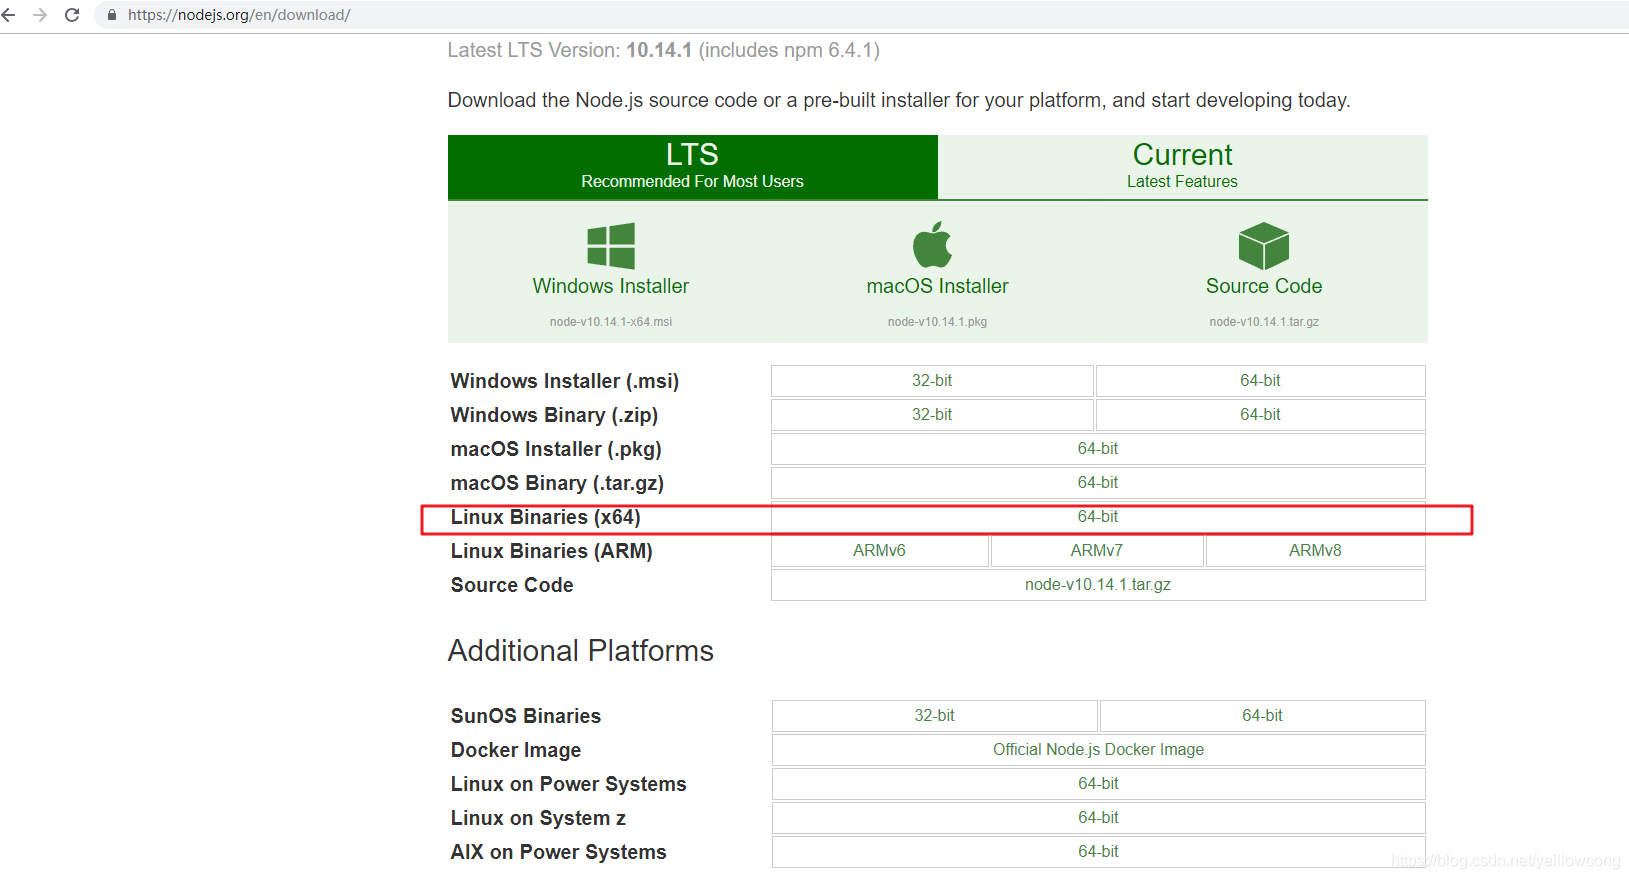Click the SunOS Binaries row label
The height and width of the screenshot is (879, 1629).
point(526,716)
